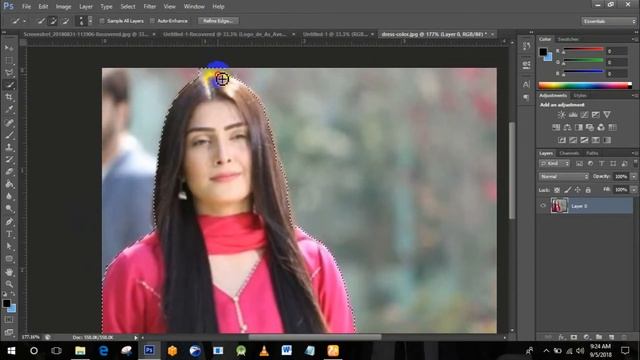Open the Opacity slider dropdown arrow
This screenshot has width=640, height=360.
(x=633, y=177)
